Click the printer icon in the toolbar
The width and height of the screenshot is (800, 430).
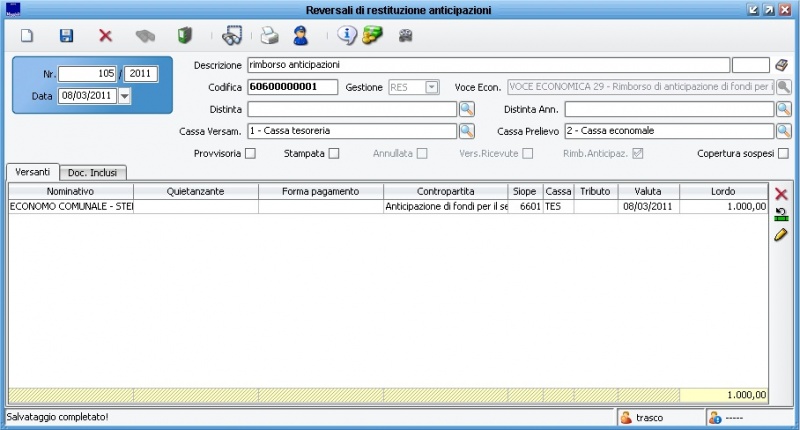pyautogui.click(x=269, y=36)
